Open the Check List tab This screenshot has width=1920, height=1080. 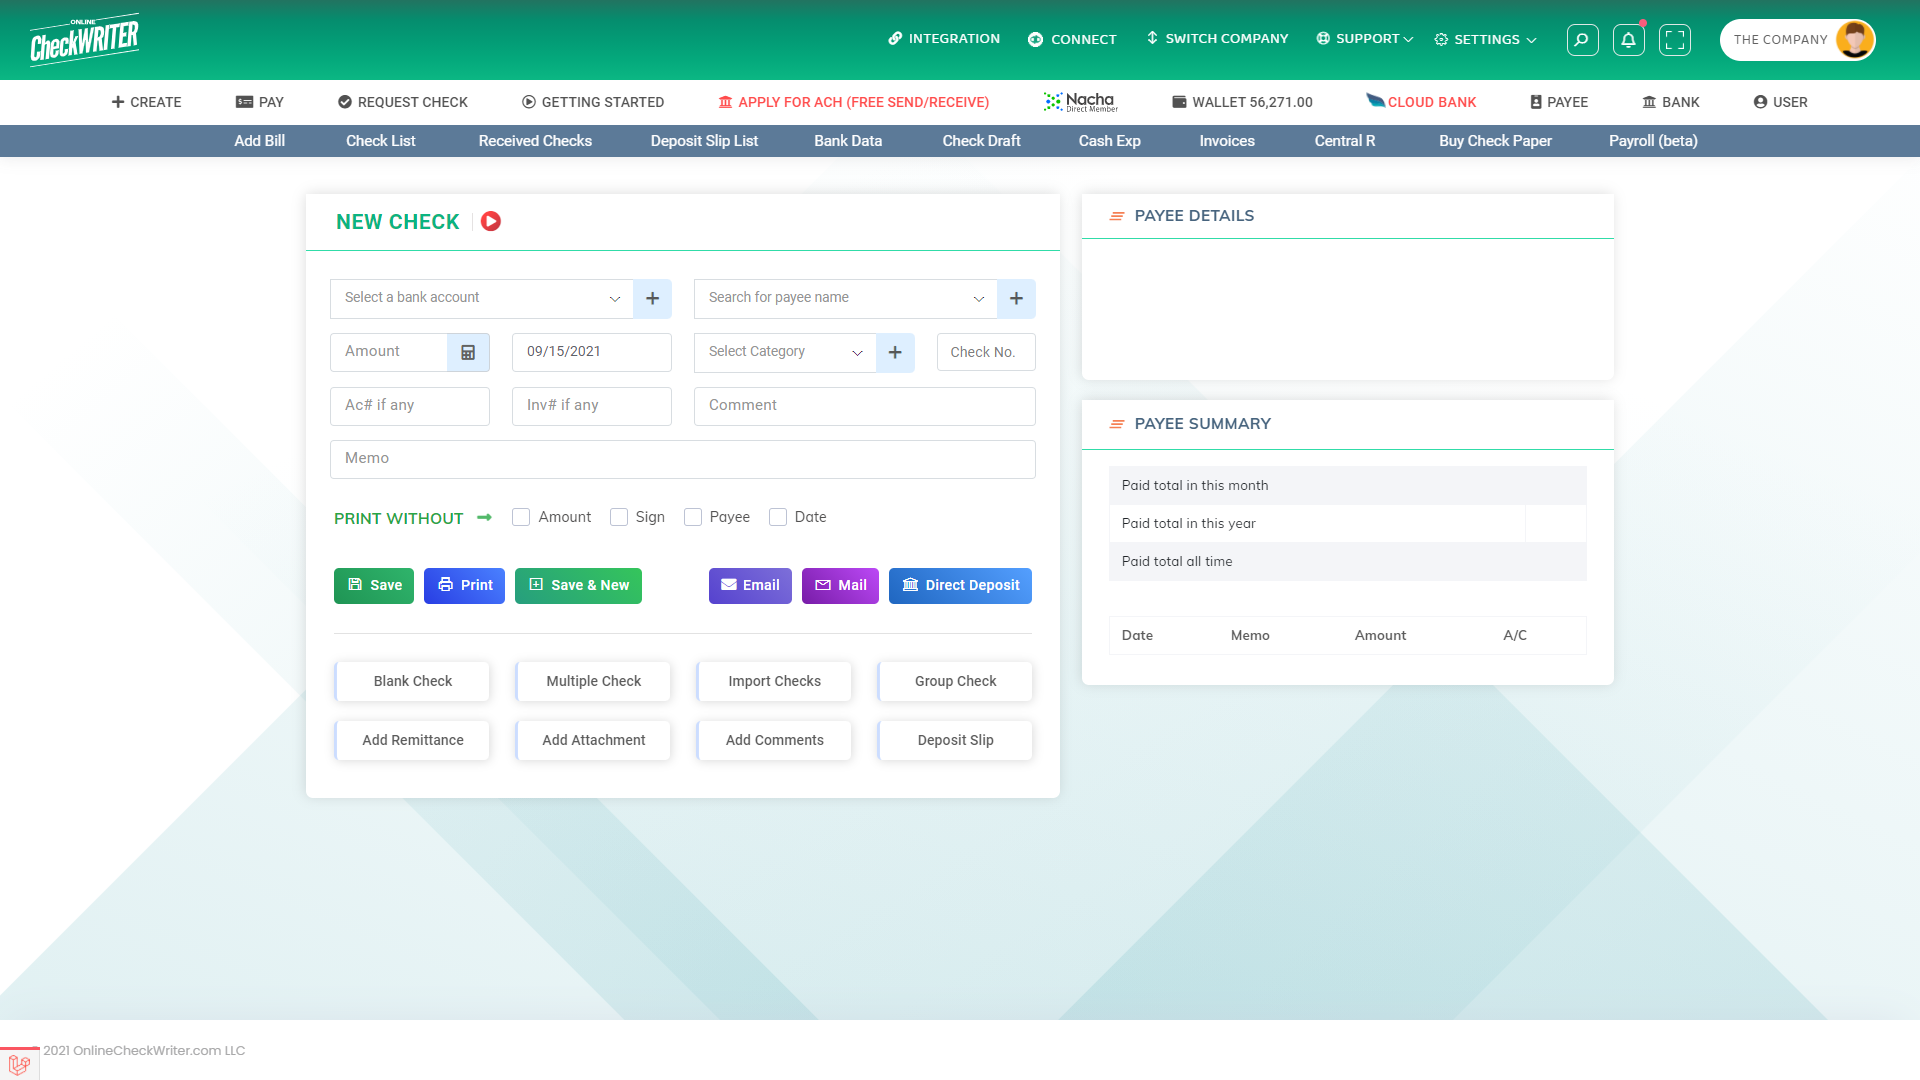pos(380,141)
